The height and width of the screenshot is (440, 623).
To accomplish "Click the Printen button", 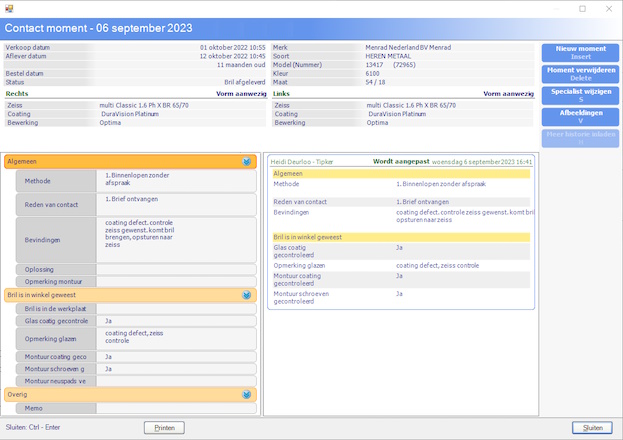I will click(164, 428).
